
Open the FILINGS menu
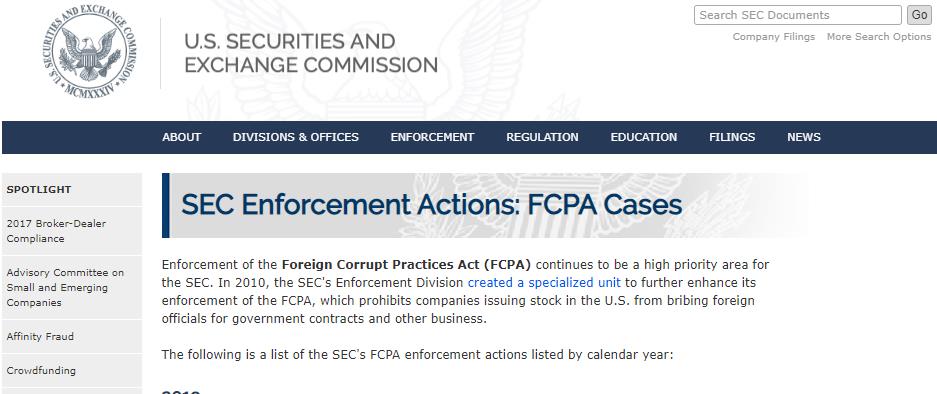click(732, 137)
